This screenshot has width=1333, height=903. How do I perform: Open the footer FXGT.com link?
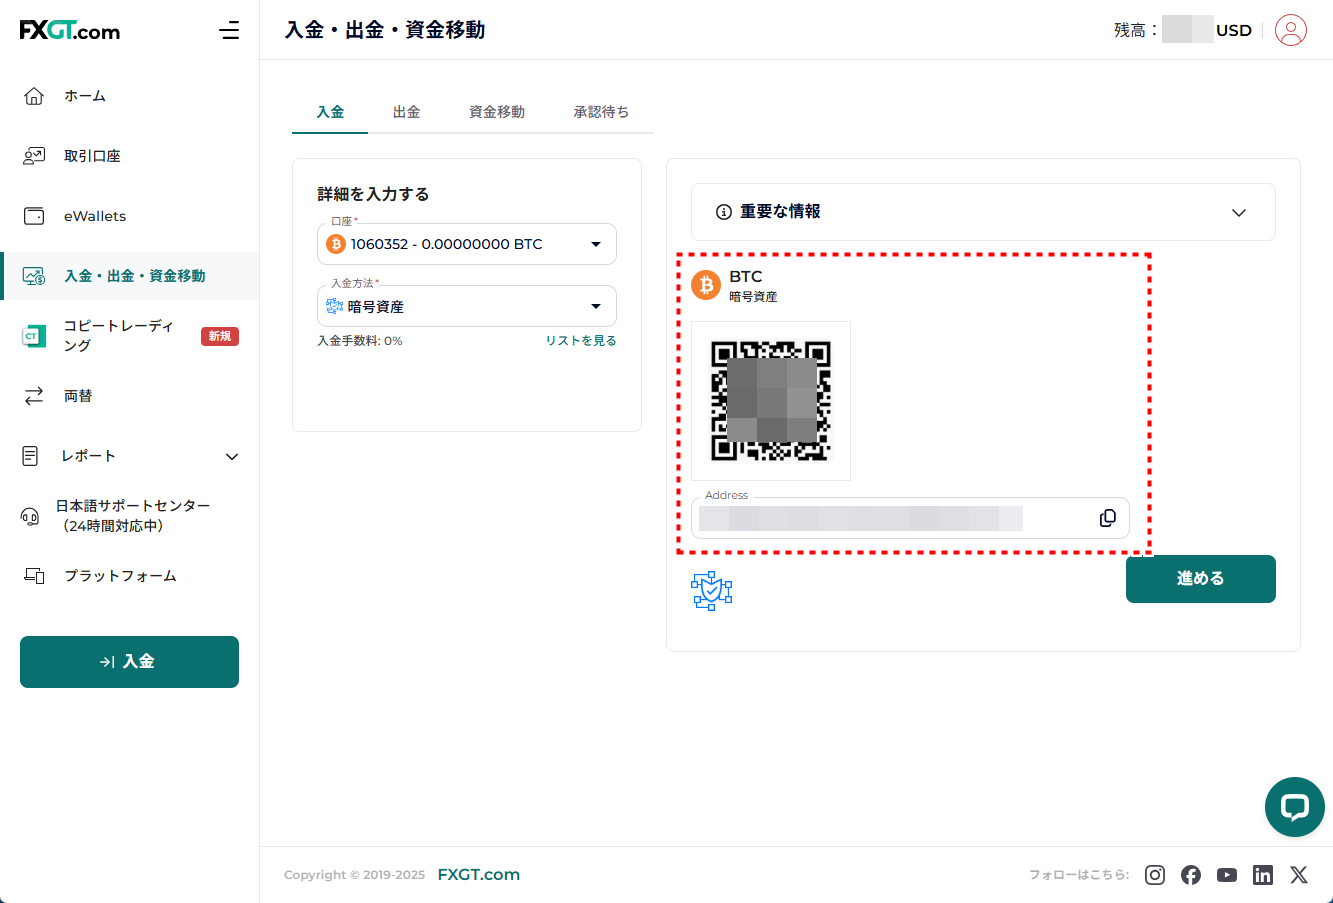[x=479, y=875]
